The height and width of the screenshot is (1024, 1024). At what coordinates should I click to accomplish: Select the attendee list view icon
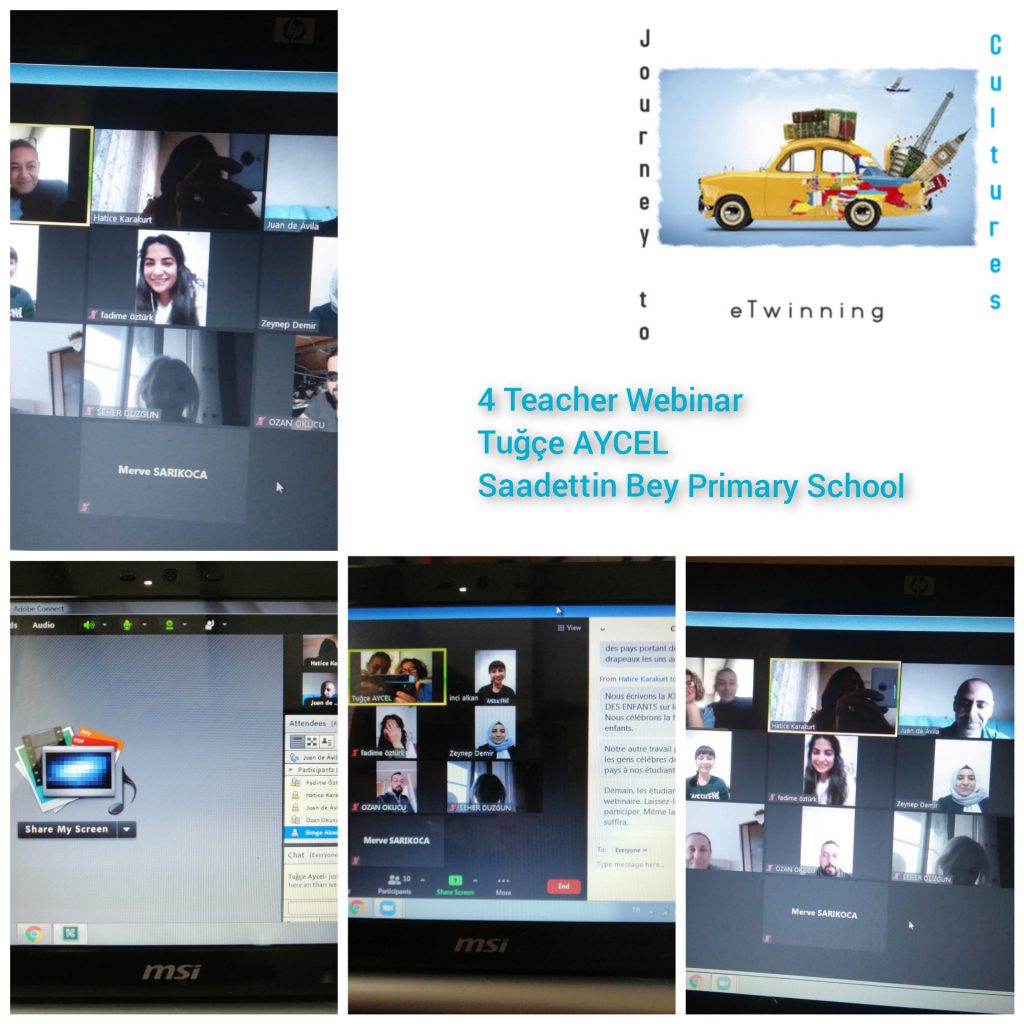pyautogui.click(x=297, y=741)
